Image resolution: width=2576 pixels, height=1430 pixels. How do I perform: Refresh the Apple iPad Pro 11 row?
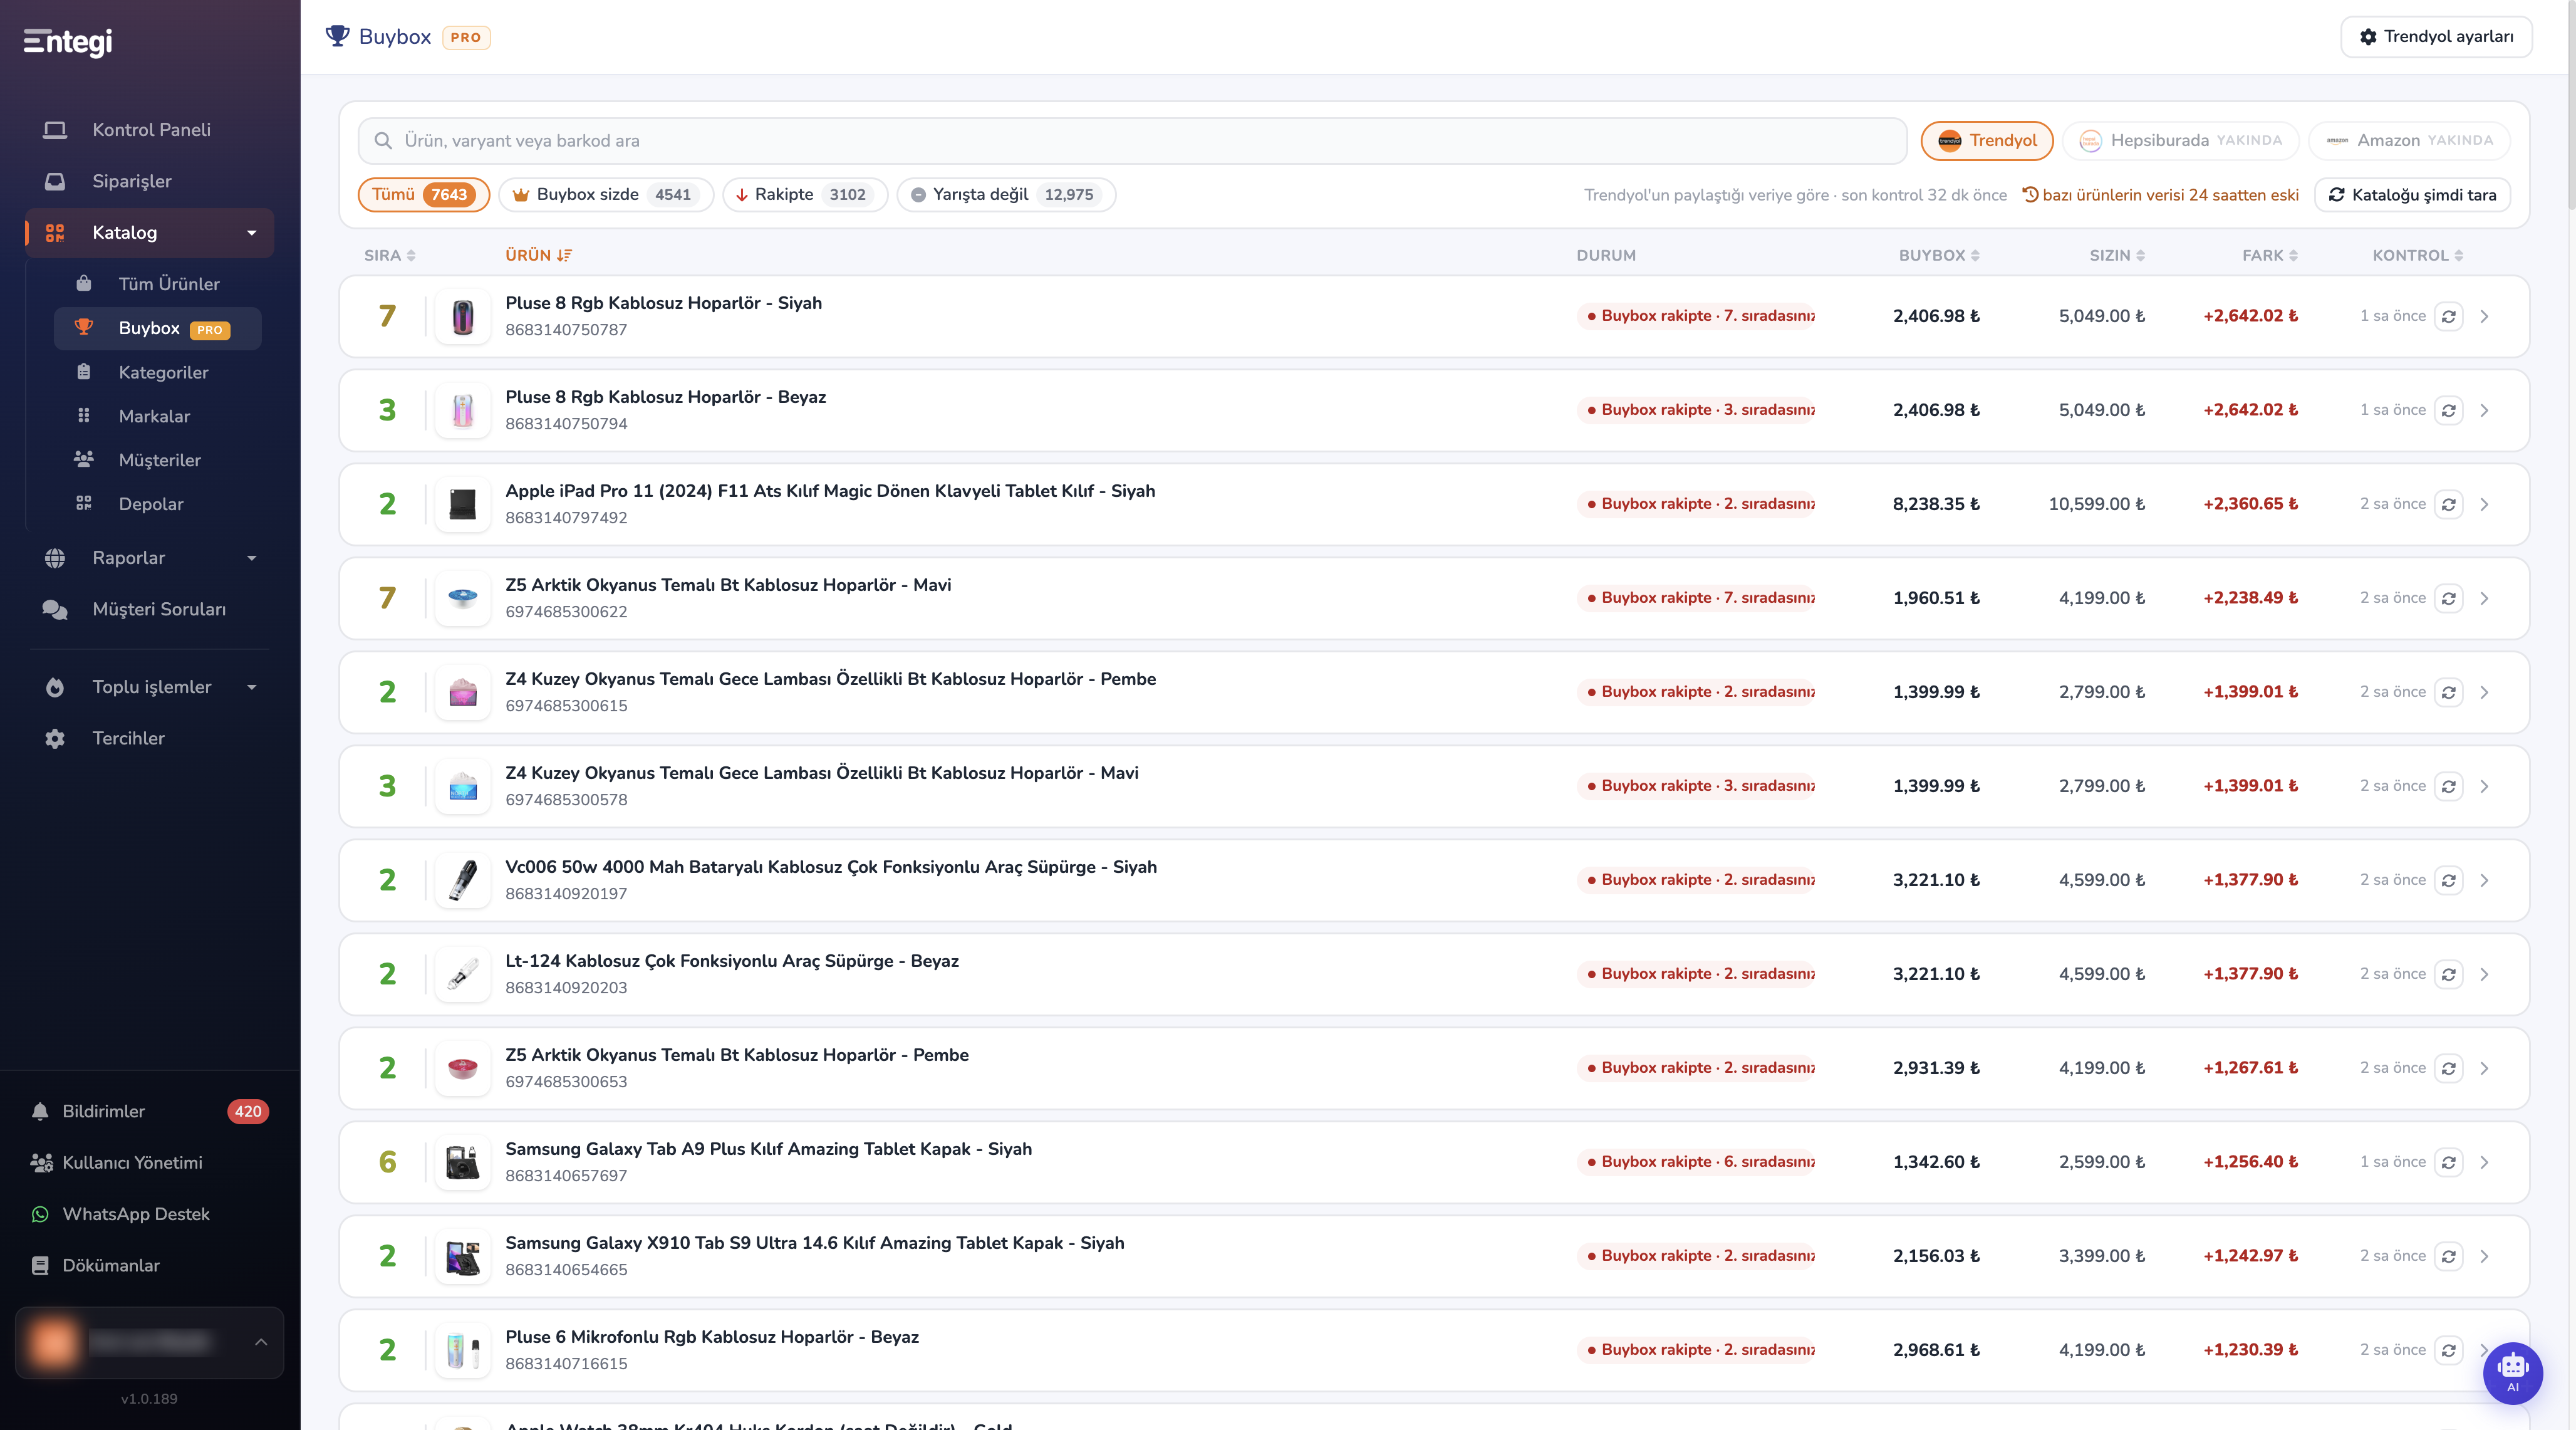click(x=2449, y=504)
